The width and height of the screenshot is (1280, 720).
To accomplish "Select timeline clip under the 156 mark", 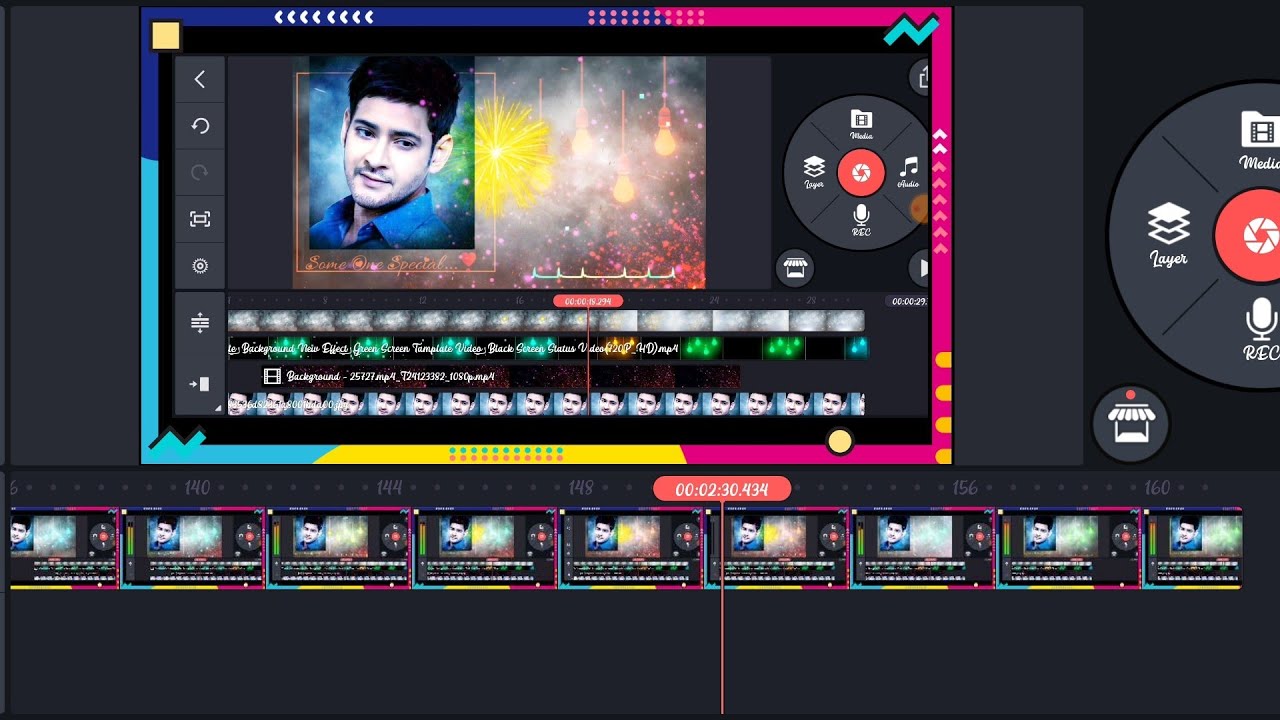I will pyautogui.click(x=923, y=548).
